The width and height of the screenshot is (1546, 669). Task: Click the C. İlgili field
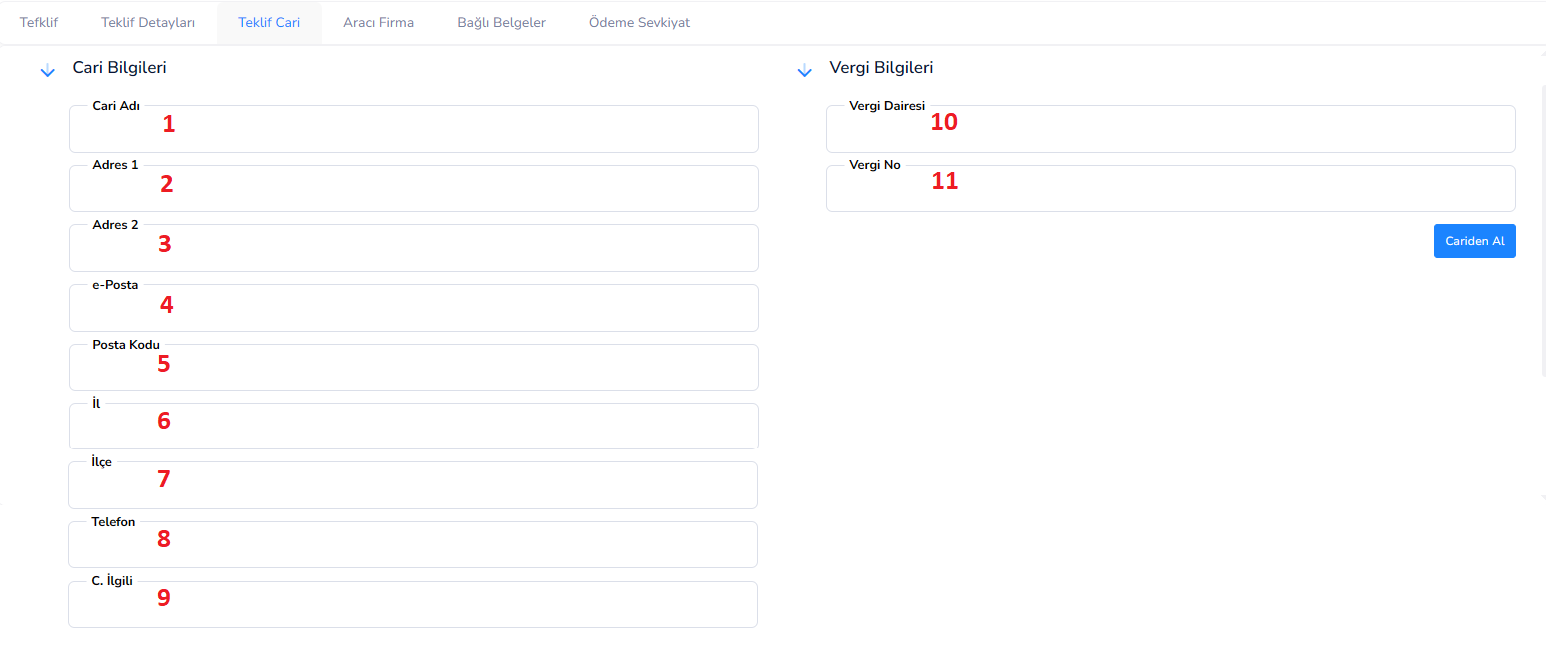pyautogui.click(x=413, y=605)
